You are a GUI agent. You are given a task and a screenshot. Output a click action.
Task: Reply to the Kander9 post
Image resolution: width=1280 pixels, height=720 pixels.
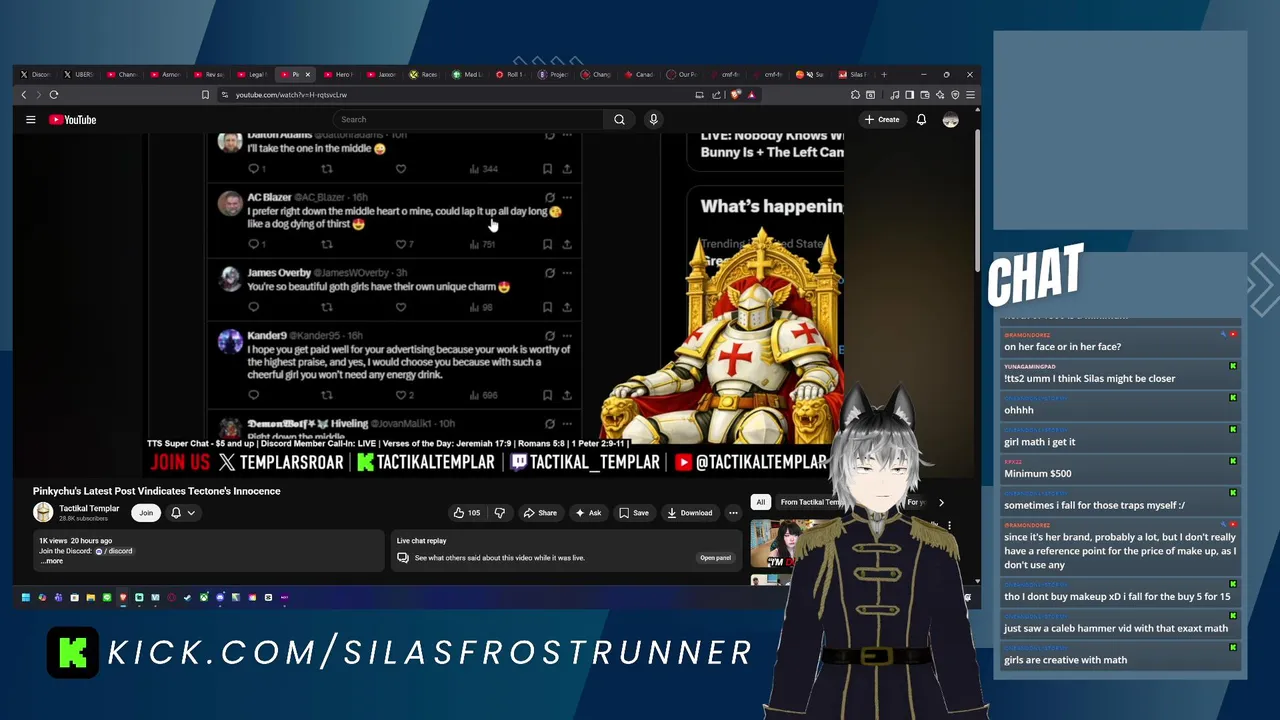254,395
